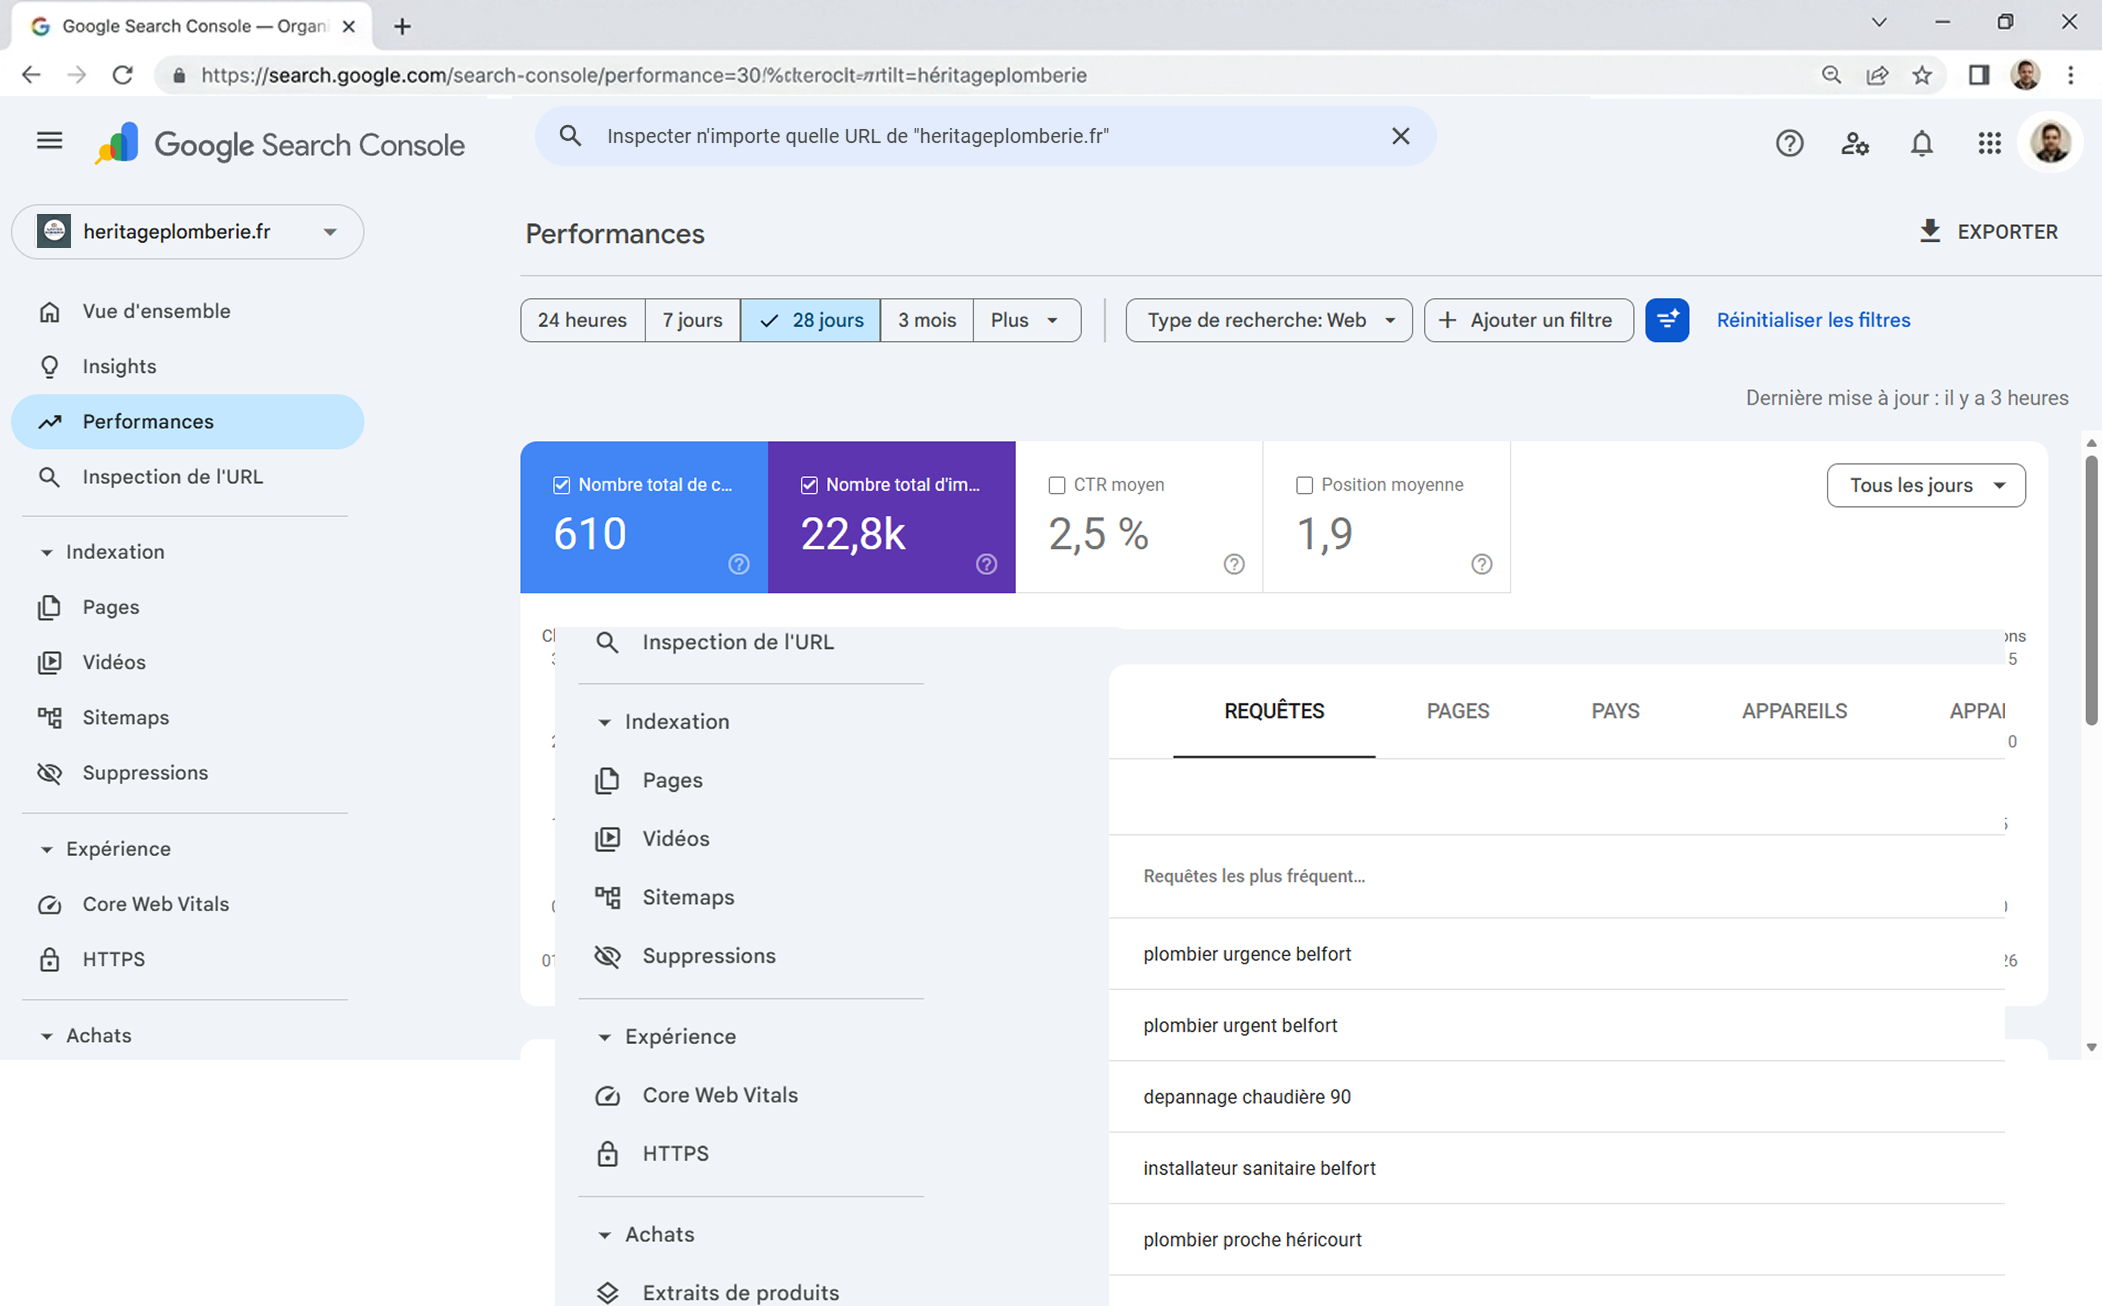Share this page from the address bar
Viewport: 2102px width, 1306px height.
1877,75
